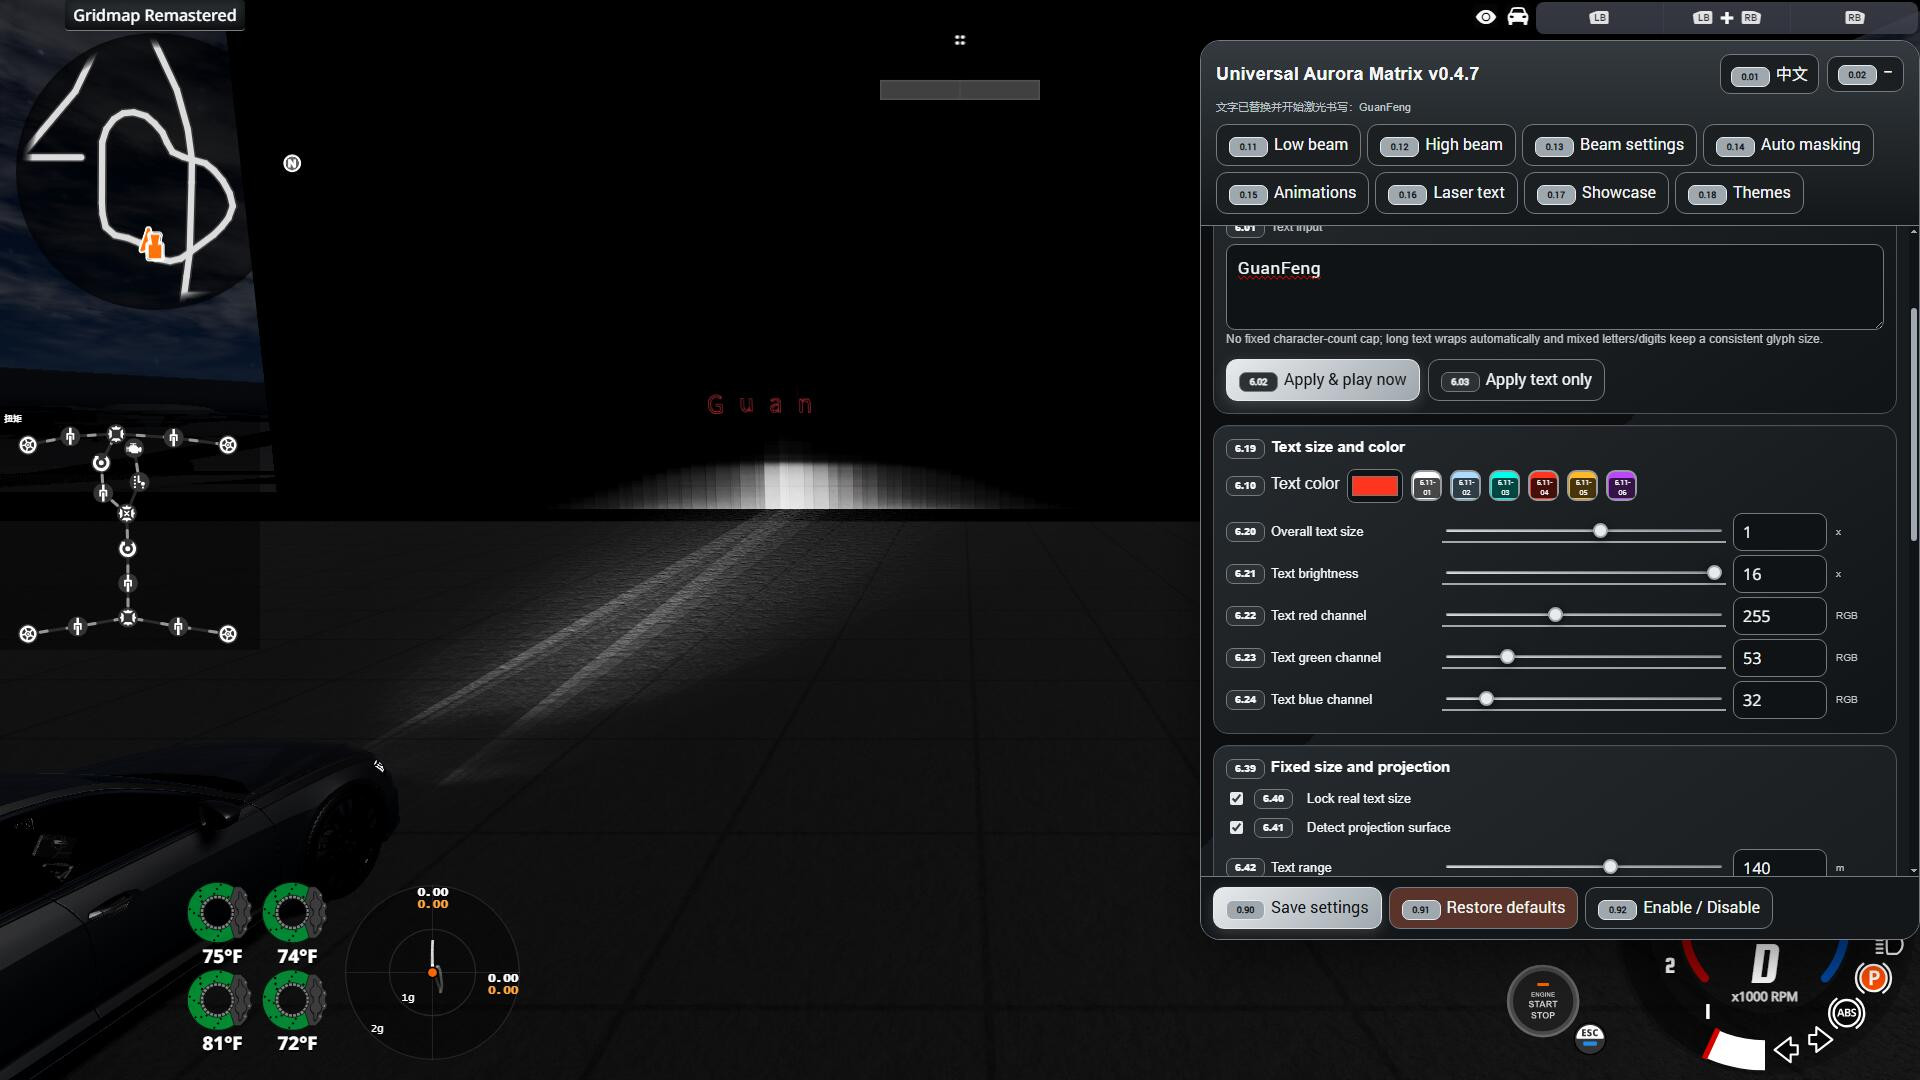This screenshot has height=1080, width=1920.
Task: Open the High beam tab
Action: pyautogui.click(x=1441, y=145)
